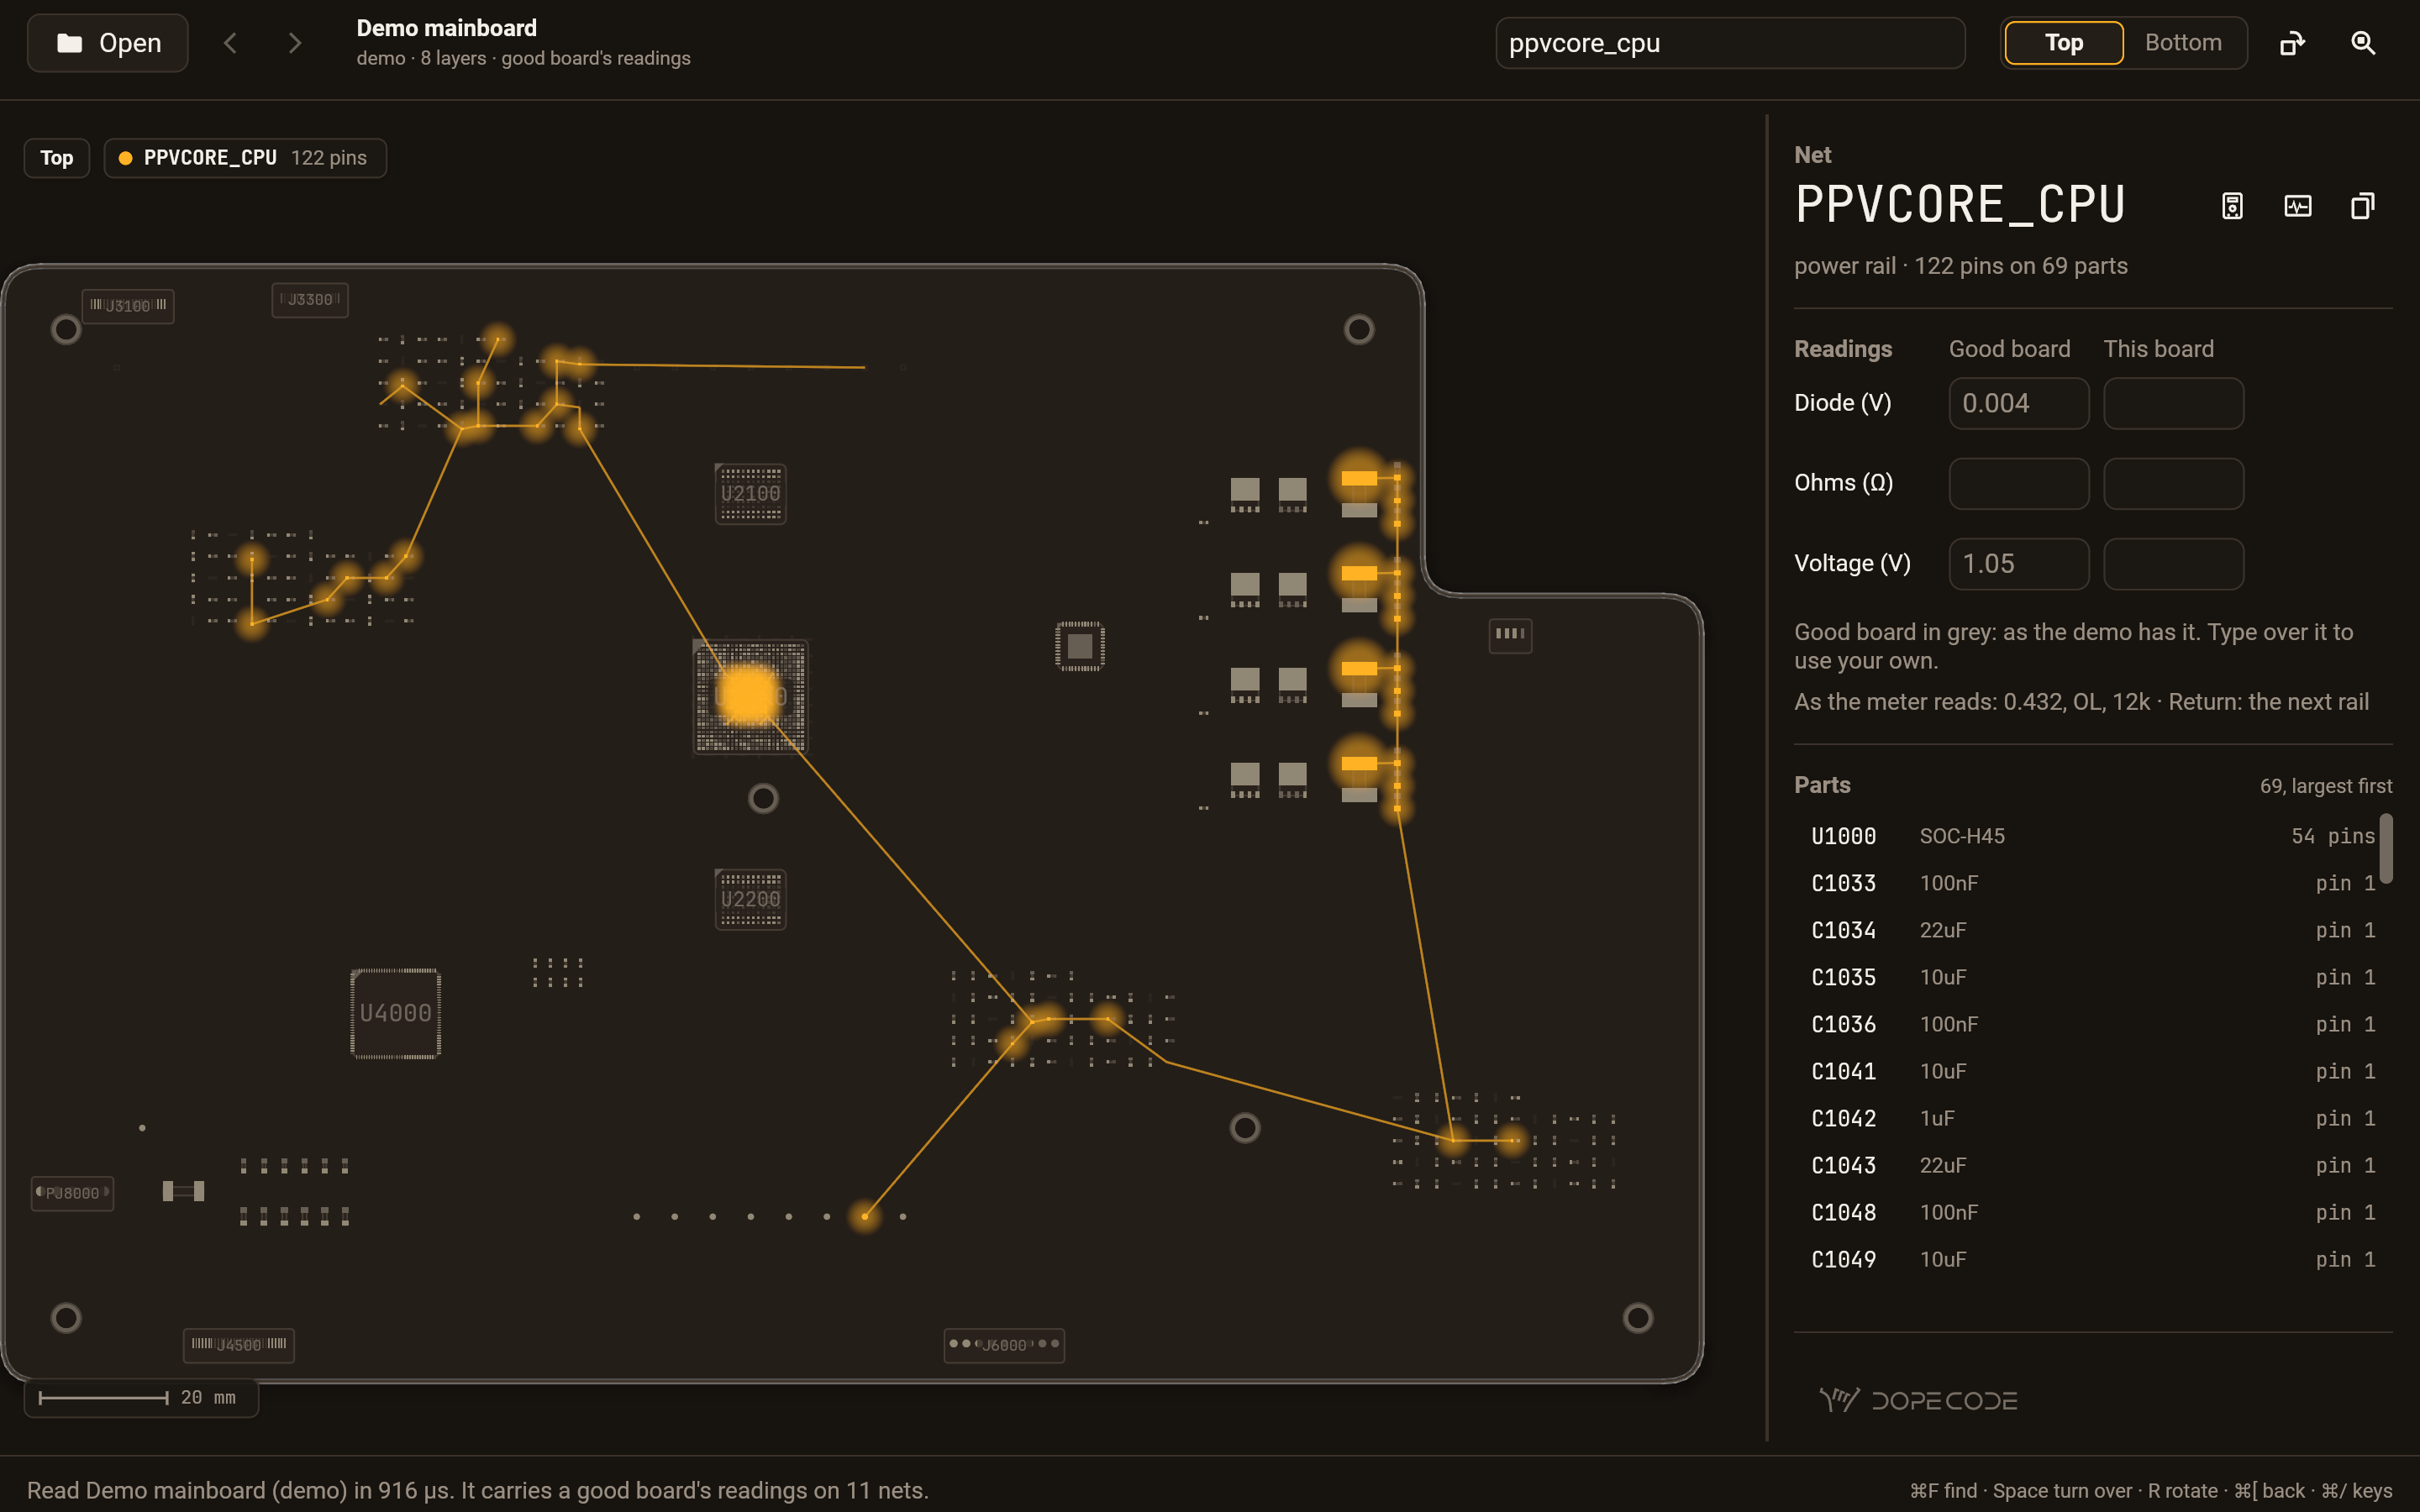
Task: Click chip U4000 on the board
Action: tap(396, 1013)
